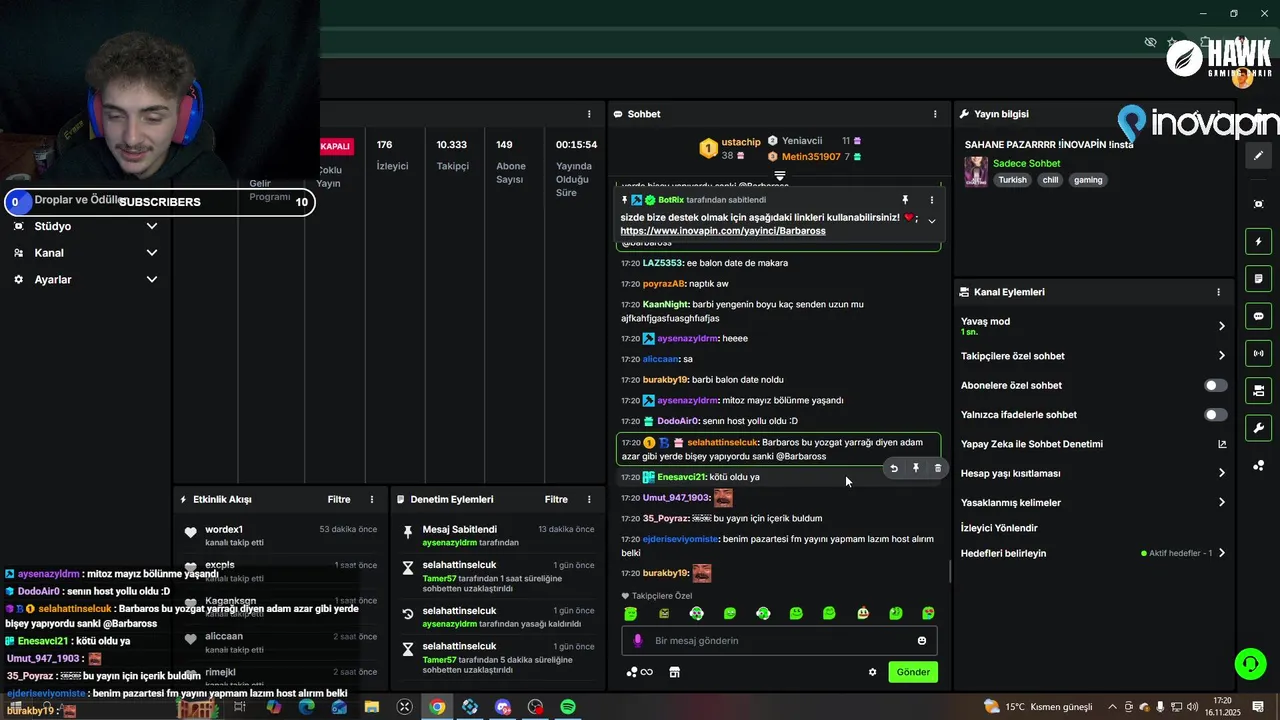Select the last heart-eyes emote in quick row
This screenshot has width=1280, height=720.
tap(928, 613)
